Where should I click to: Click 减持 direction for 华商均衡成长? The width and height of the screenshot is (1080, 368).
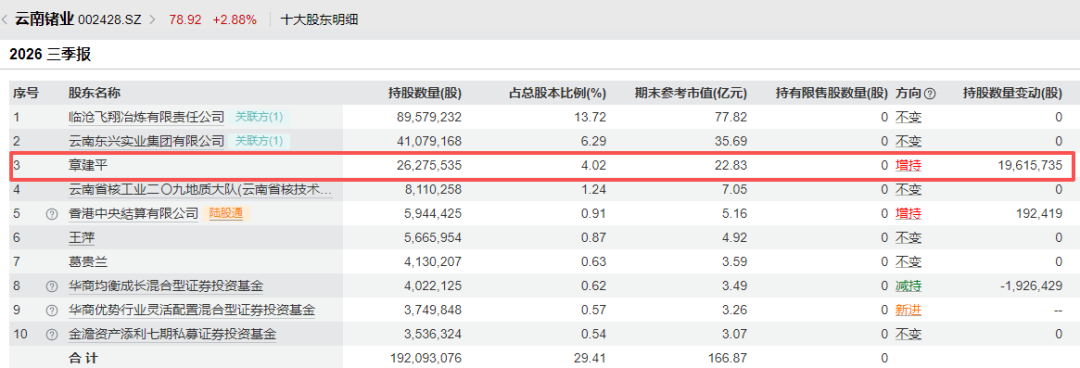(x=908, y=286)
